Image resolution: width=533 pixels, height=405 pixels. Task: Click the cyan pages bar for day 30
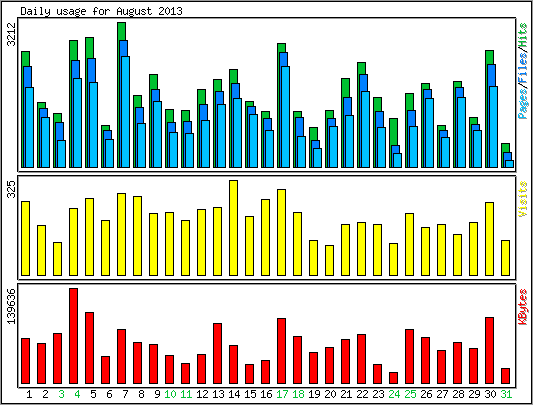tap(494, 127)
